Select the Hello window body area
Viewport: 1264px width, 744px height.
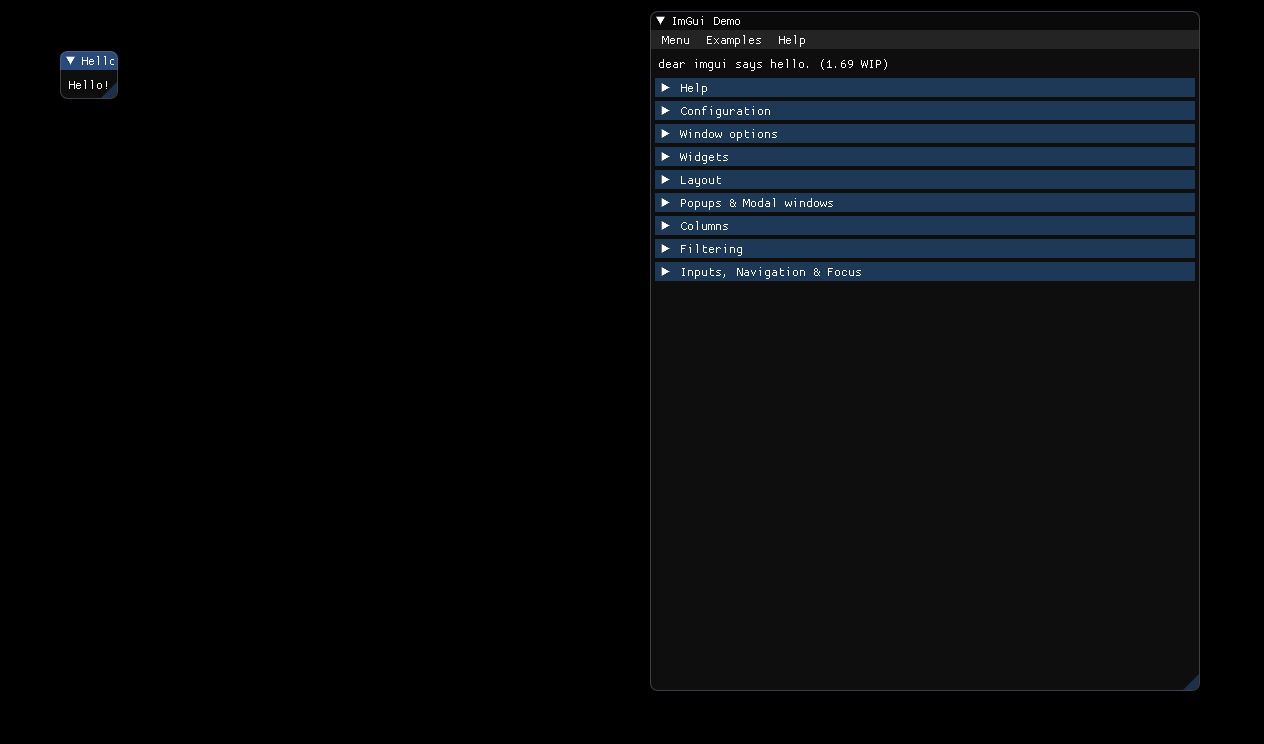pyautogui.click(x=88, y=85)
